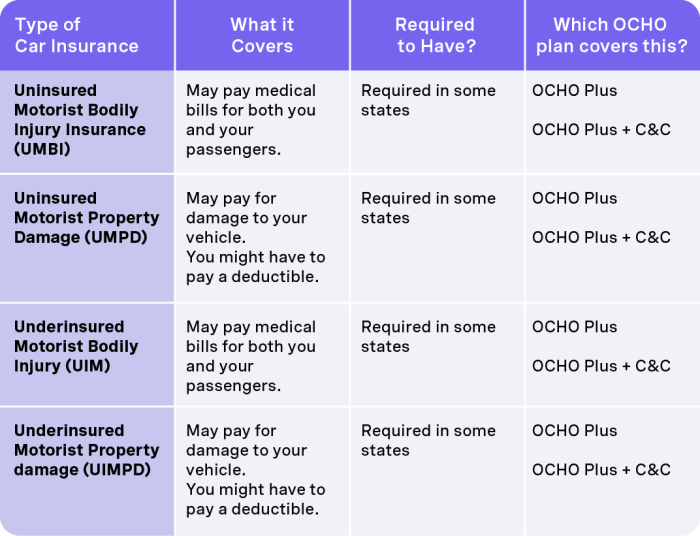The height and width of the screenshot is (536, 700).
Task: Select the UIM row coverage description text
Action: (x=251, y=356)
